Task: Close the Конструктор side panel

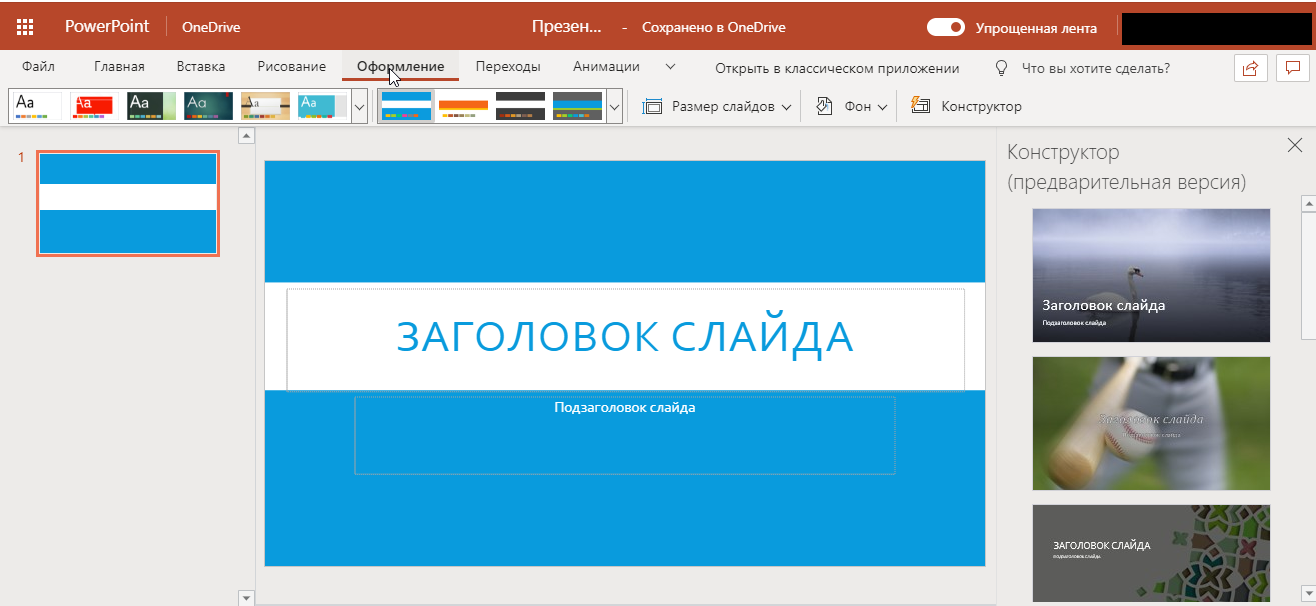Action: click(x=1295, y=146)
